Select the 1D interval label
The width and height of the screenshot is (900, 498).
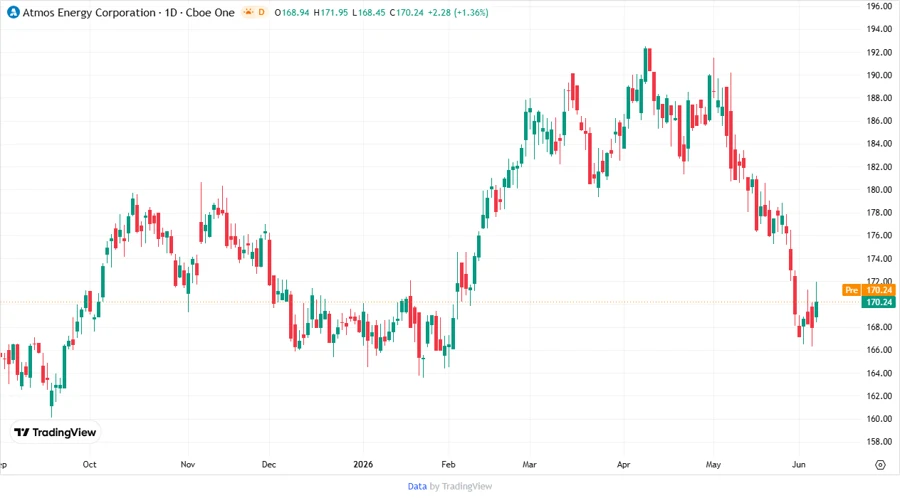click(x=171, y=13)
